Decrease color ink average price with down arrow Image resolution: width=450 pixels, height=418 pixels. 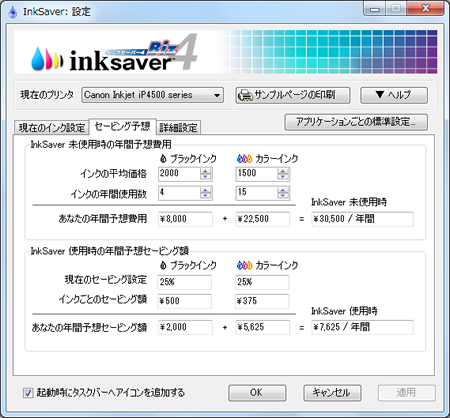(x=283, y=177)
